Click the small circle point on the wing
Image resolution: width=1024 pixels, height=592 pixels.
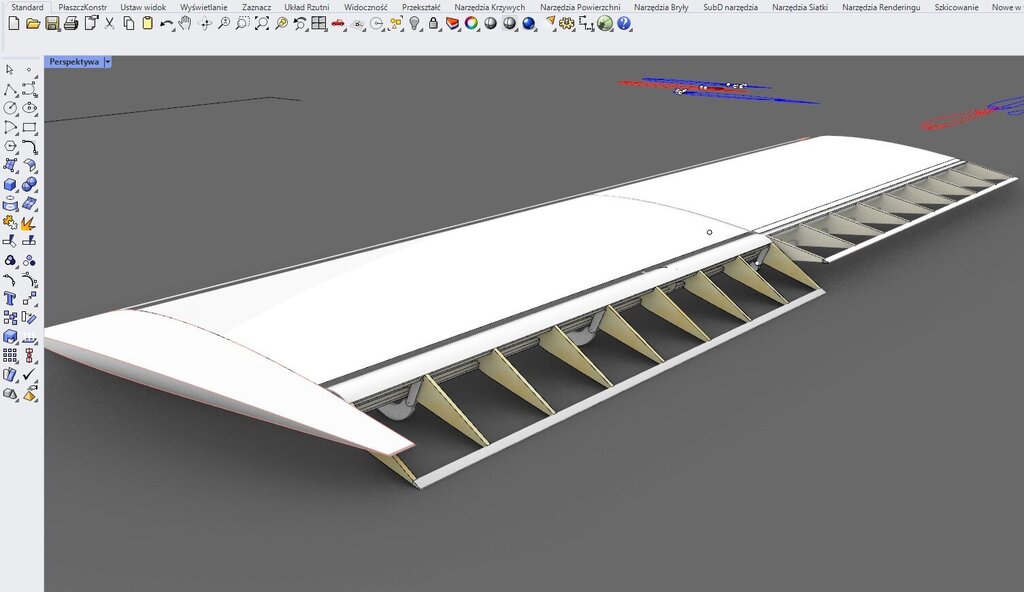coord(709,232)
